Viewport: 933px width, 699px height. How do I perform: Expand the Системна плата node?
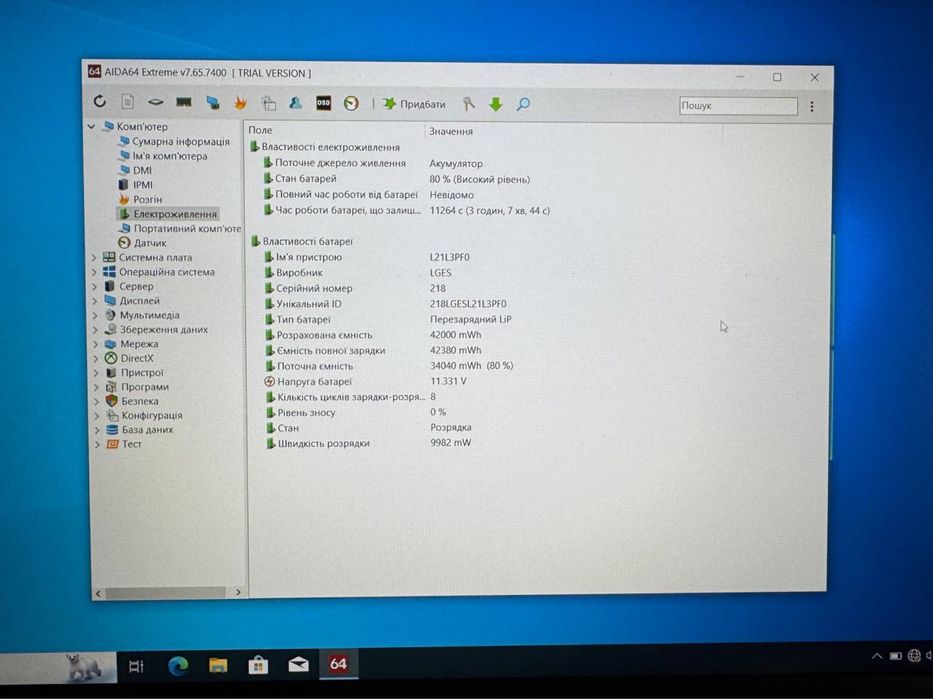(x=94, y=258)
